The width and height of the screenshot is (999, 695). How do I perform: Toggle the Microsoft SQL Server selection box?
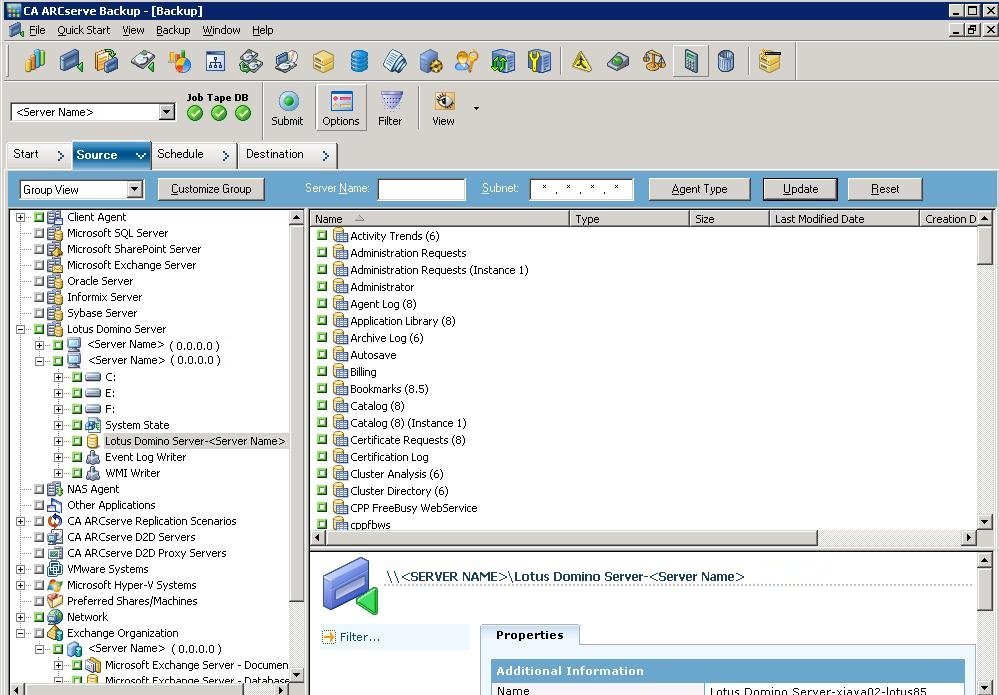tap(39, 233)
